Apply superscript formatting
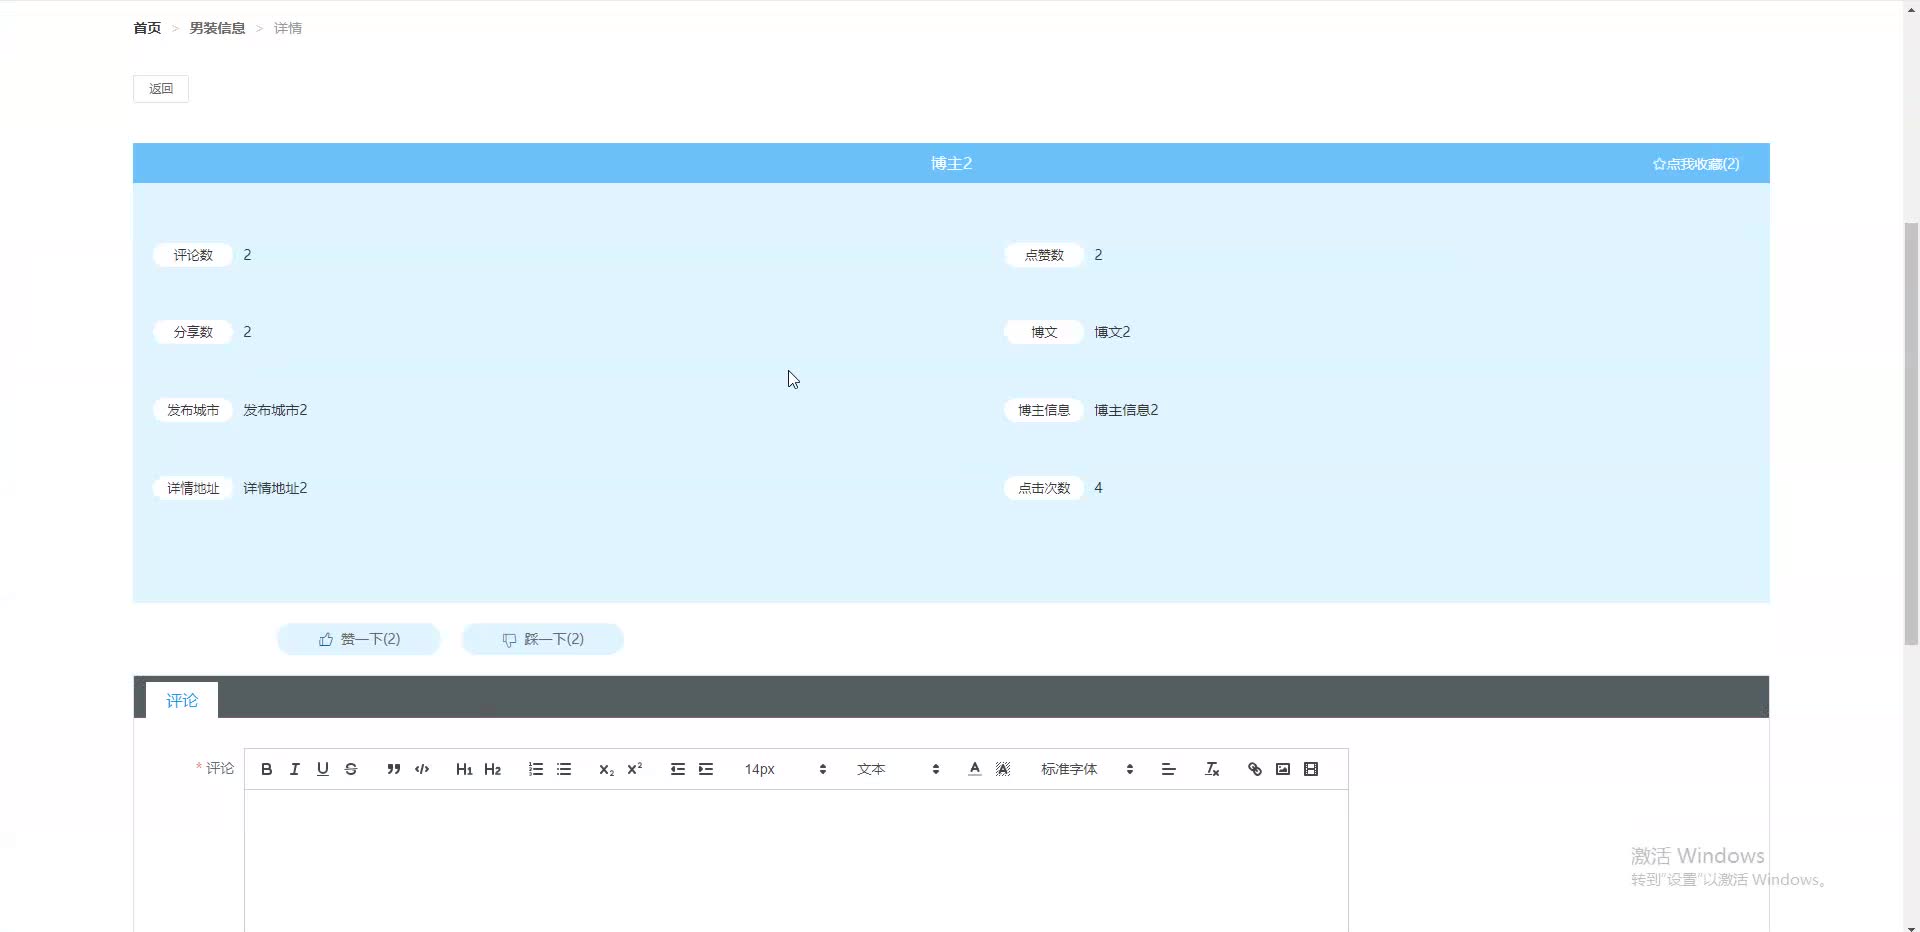Image resolution: width=1920 pixels, height=932 pixels. pyautogui.click(x=635, y=768)
